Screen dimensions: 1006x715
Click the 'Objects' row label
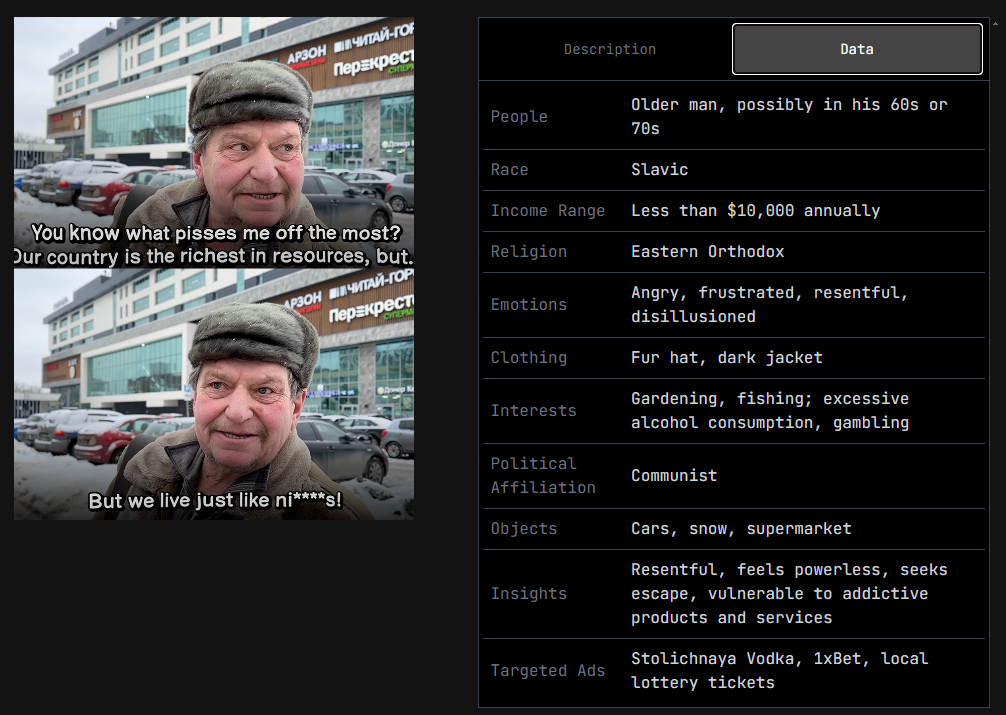[524, 529]
